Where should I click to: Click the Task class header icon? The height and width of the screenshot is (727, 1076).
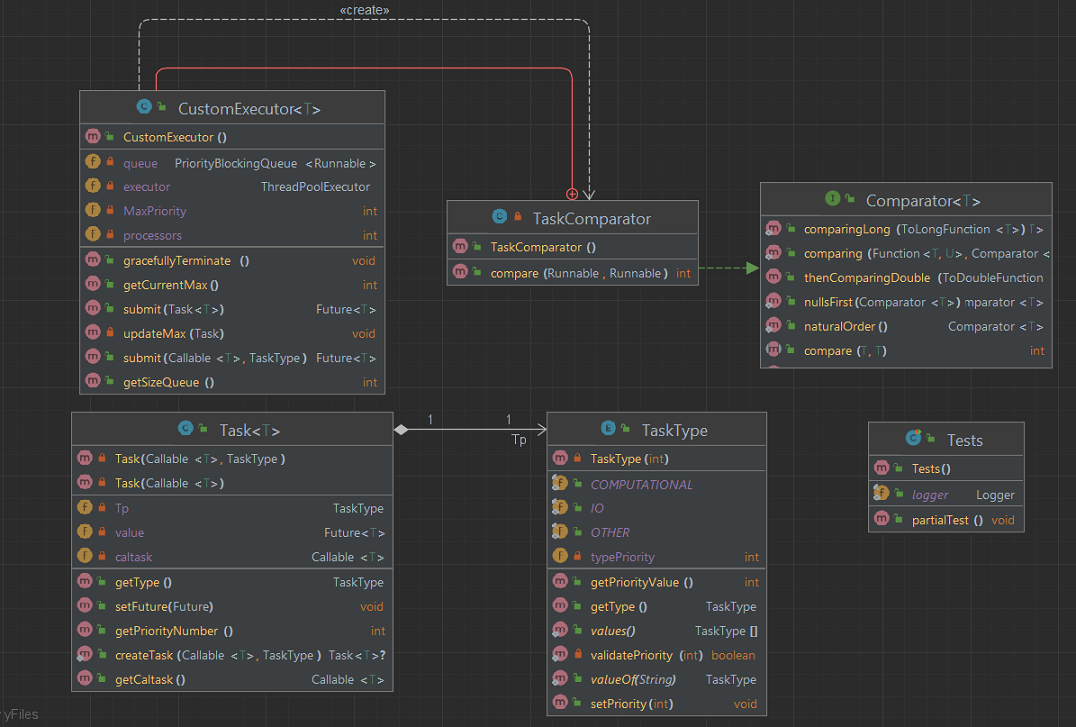coord(185,428)
